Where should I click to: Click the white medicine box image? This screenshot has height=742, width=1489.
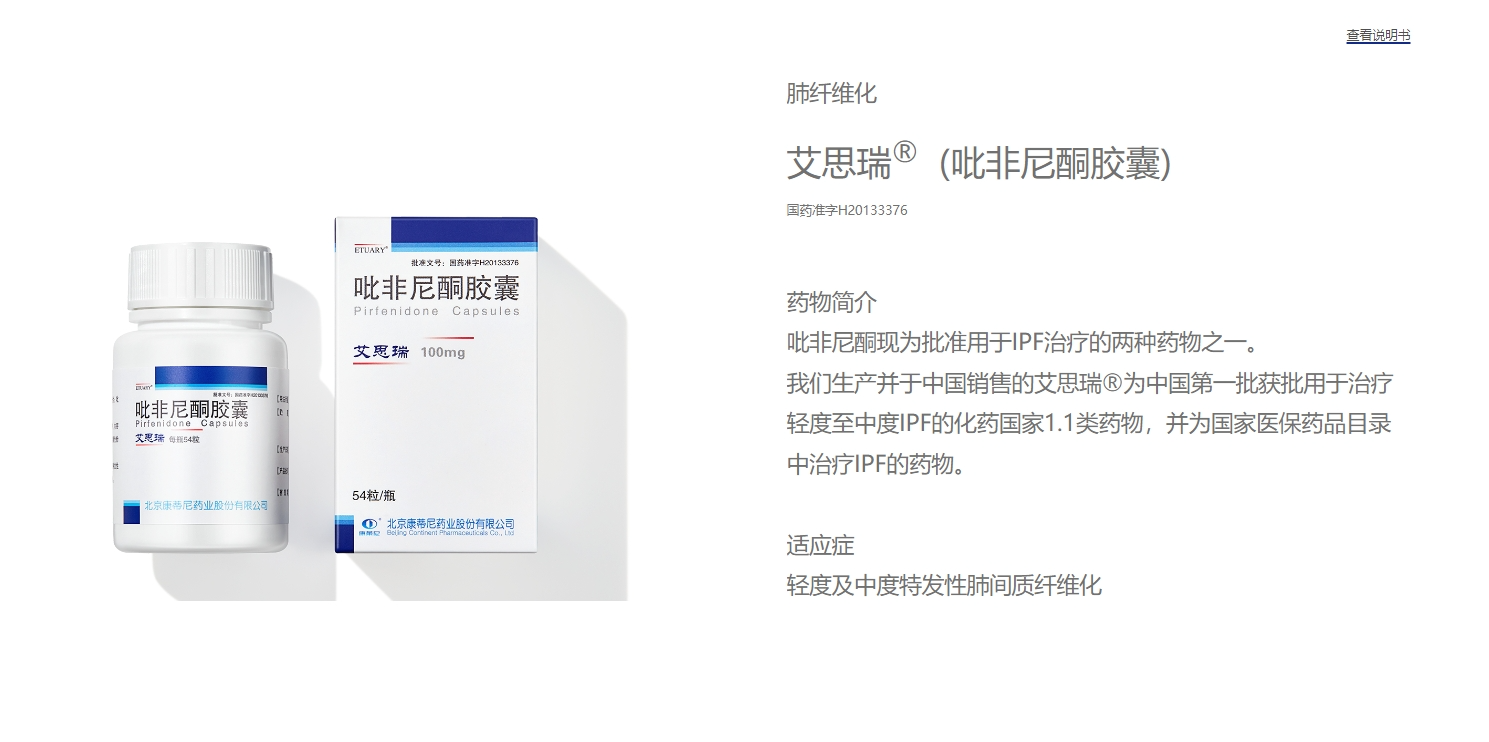(436, 385)
